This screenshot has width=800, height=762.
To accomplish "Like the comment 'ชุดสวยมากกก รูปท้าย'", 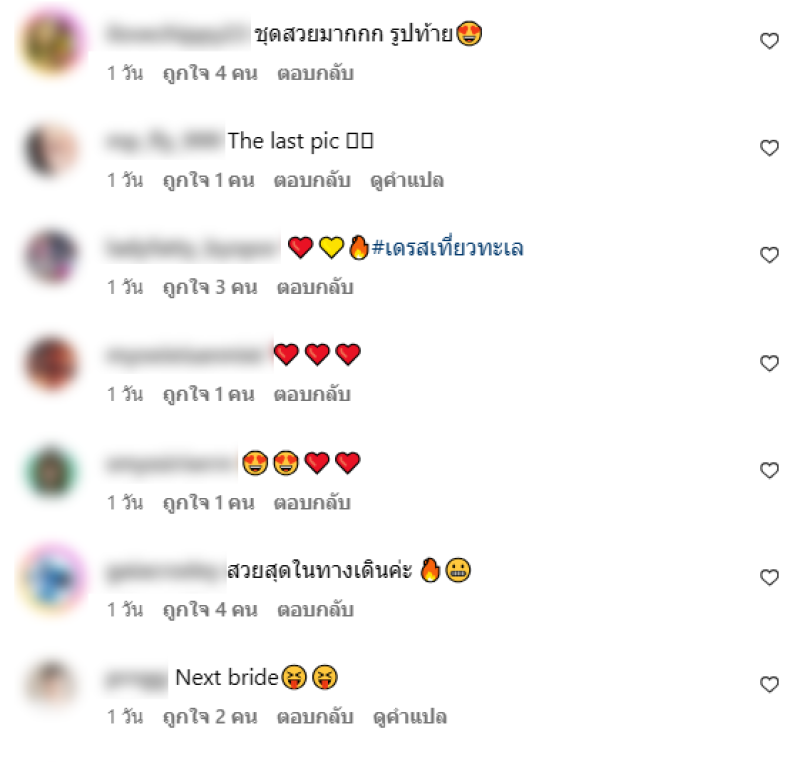I will coord(769,41).
